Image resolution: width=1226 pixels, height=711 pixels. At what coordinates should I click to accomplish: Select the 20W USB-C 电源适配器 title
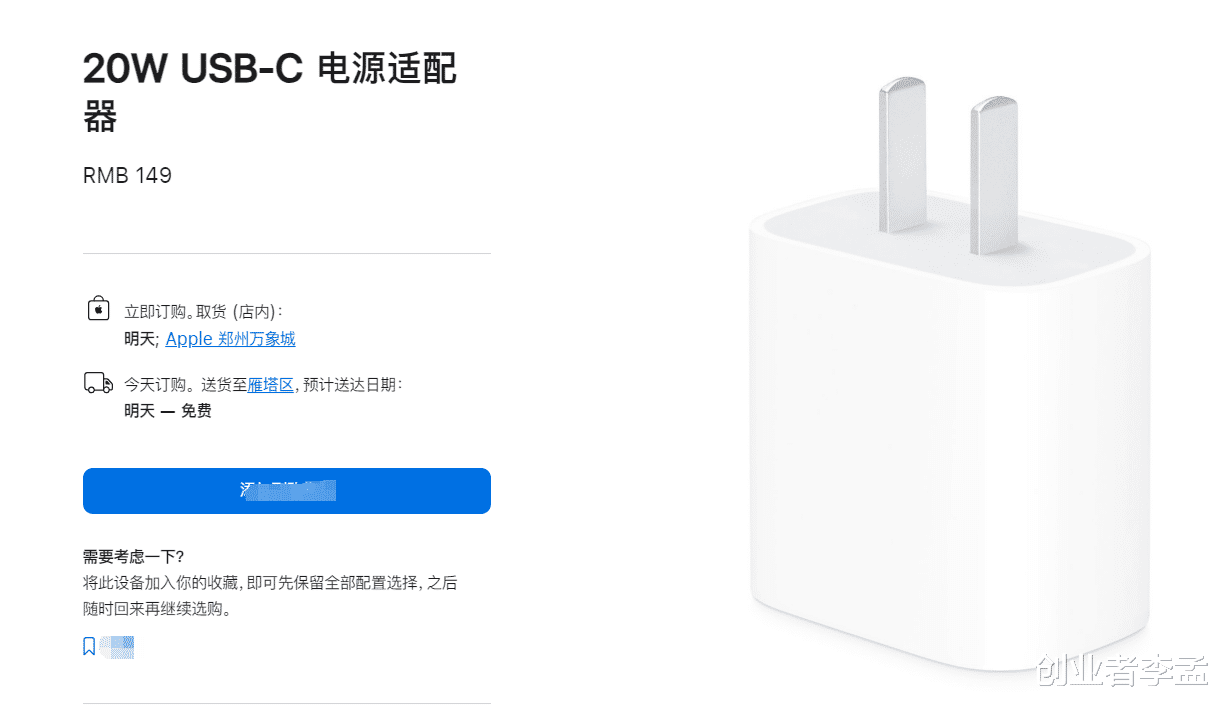(x=270, y=92)
